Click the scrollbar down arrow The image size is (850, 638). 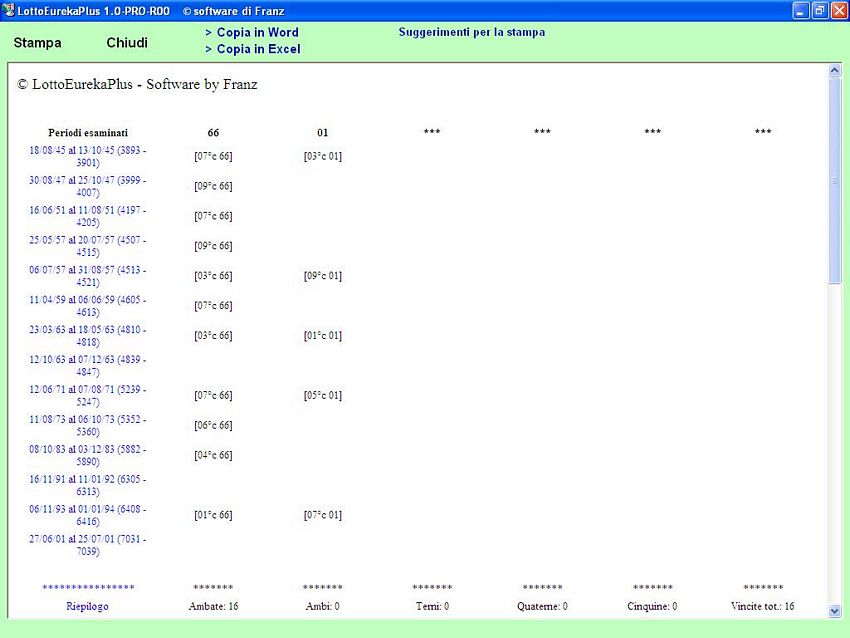(835, 611)
